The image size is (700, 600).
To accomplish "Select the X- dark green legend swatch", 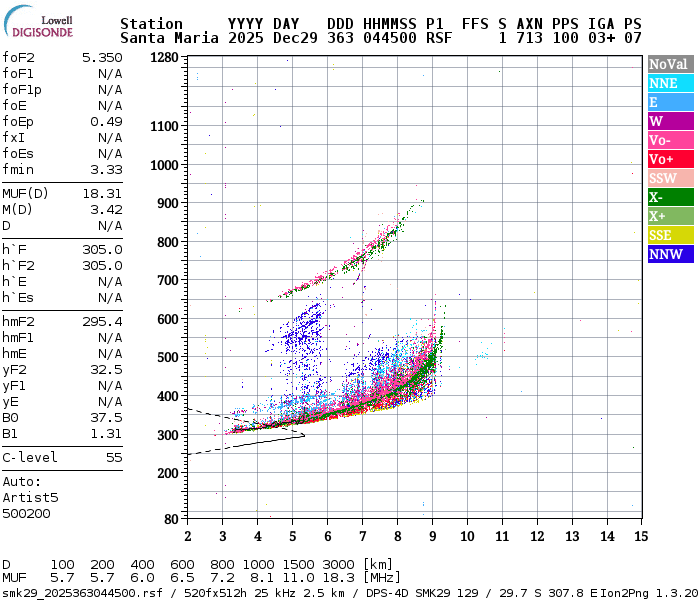I will pos(671,197).
